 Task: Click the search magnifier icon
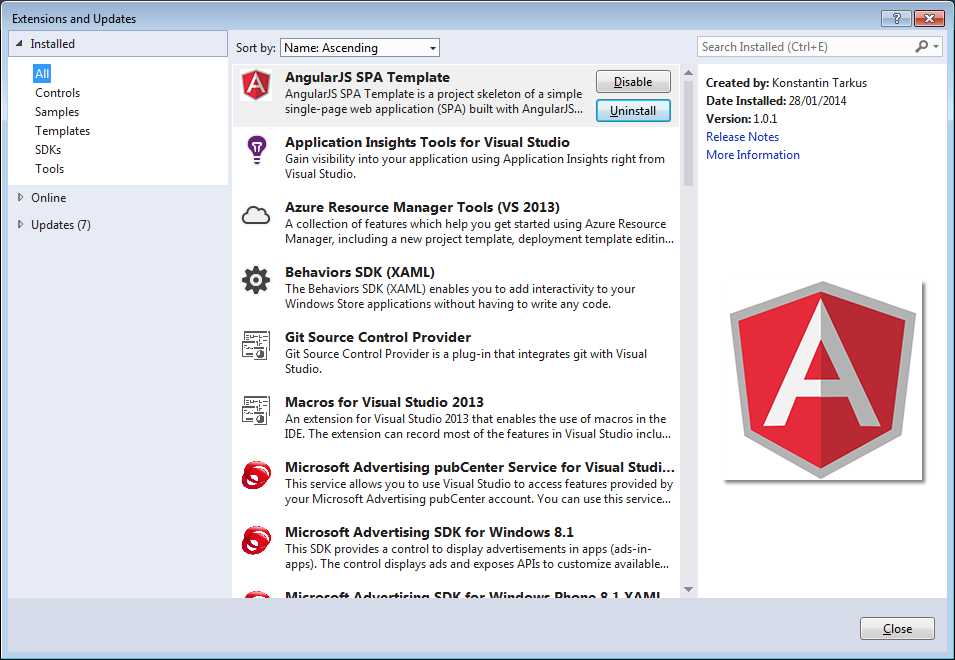click(920, 46)
